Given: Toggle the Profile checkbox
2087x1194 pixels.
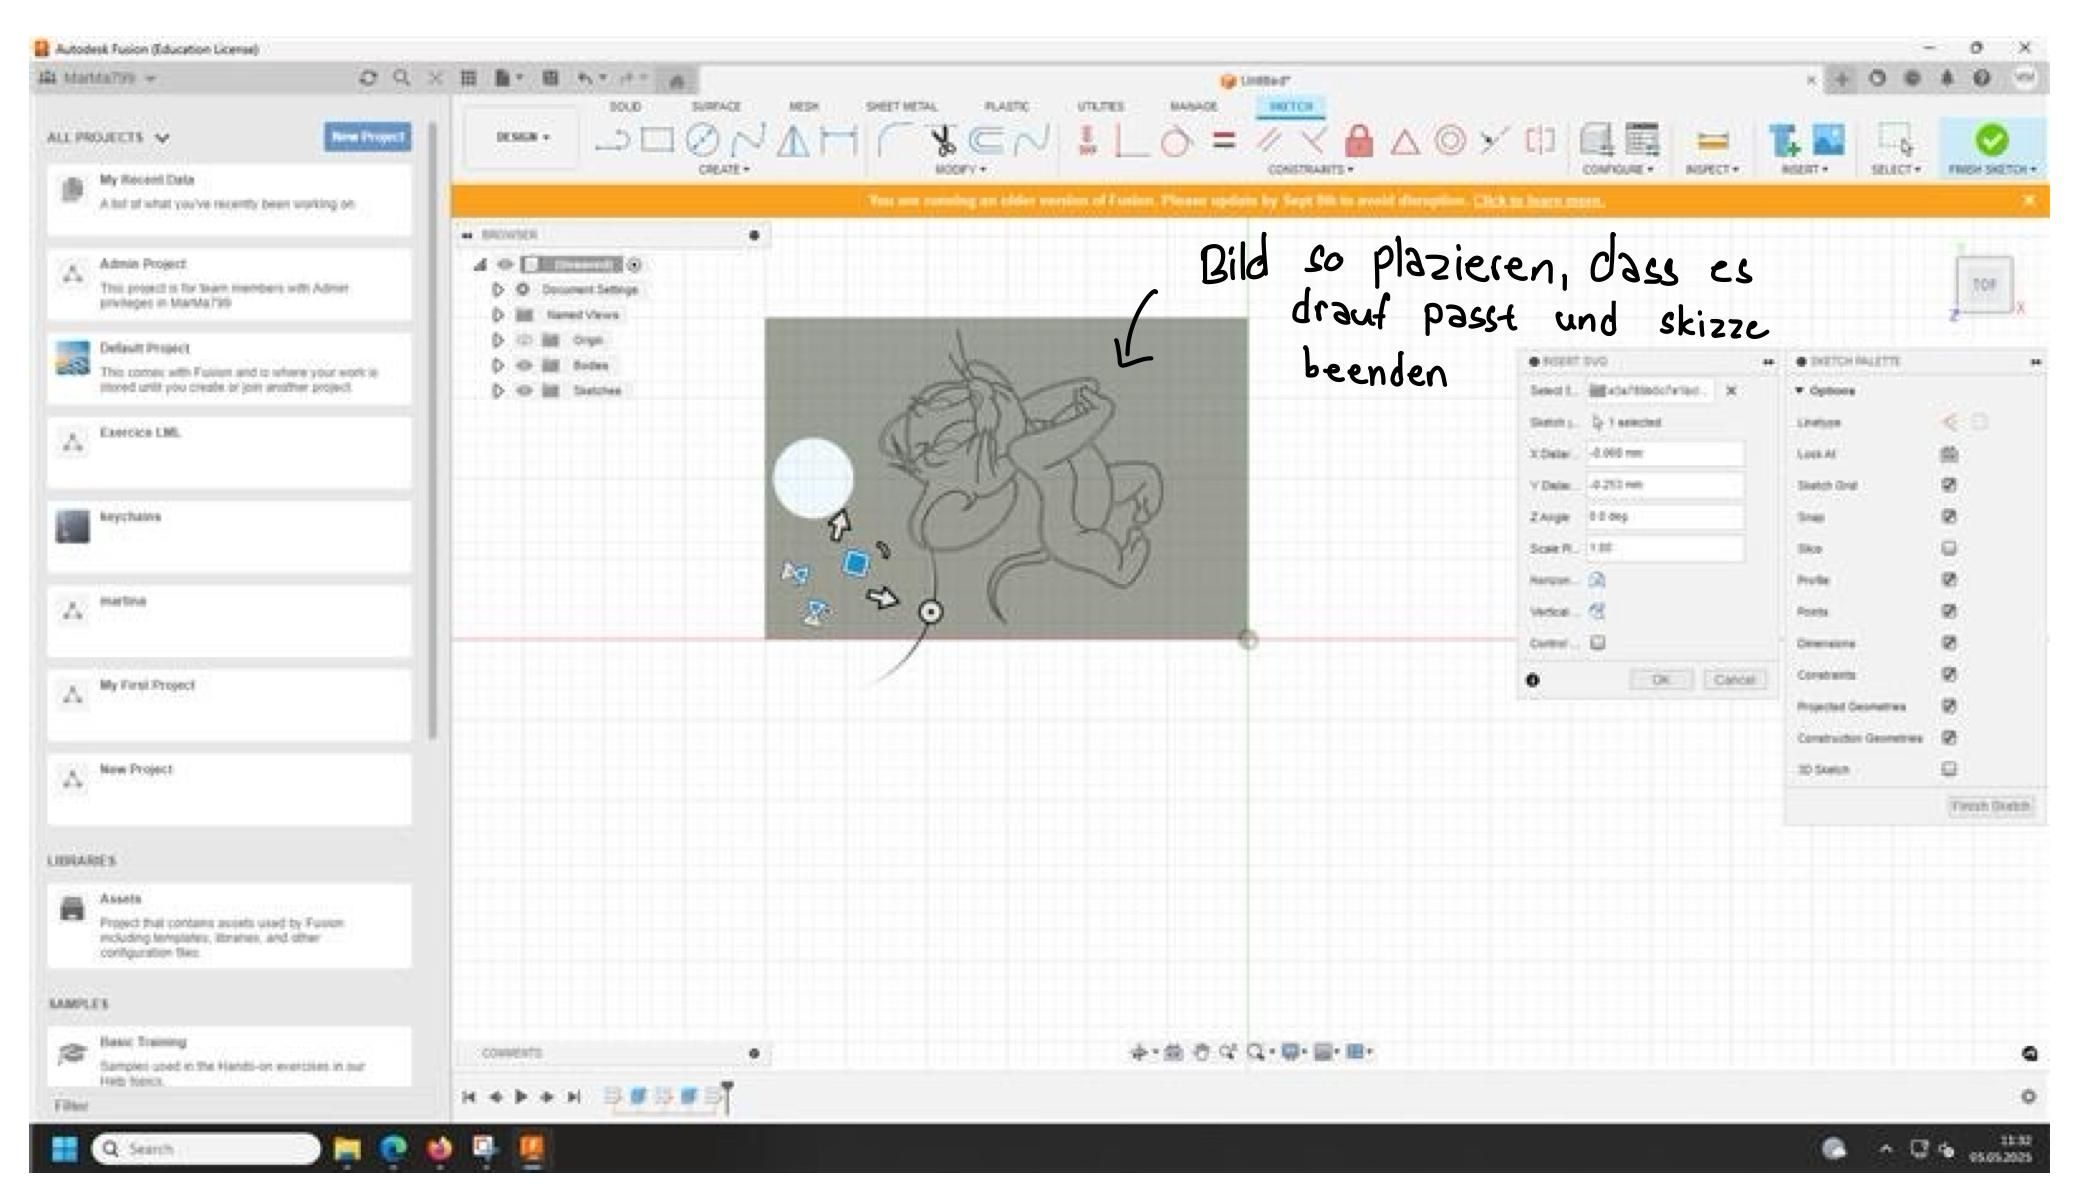Looking at the screenshot, I should [x=1949, y=579].
